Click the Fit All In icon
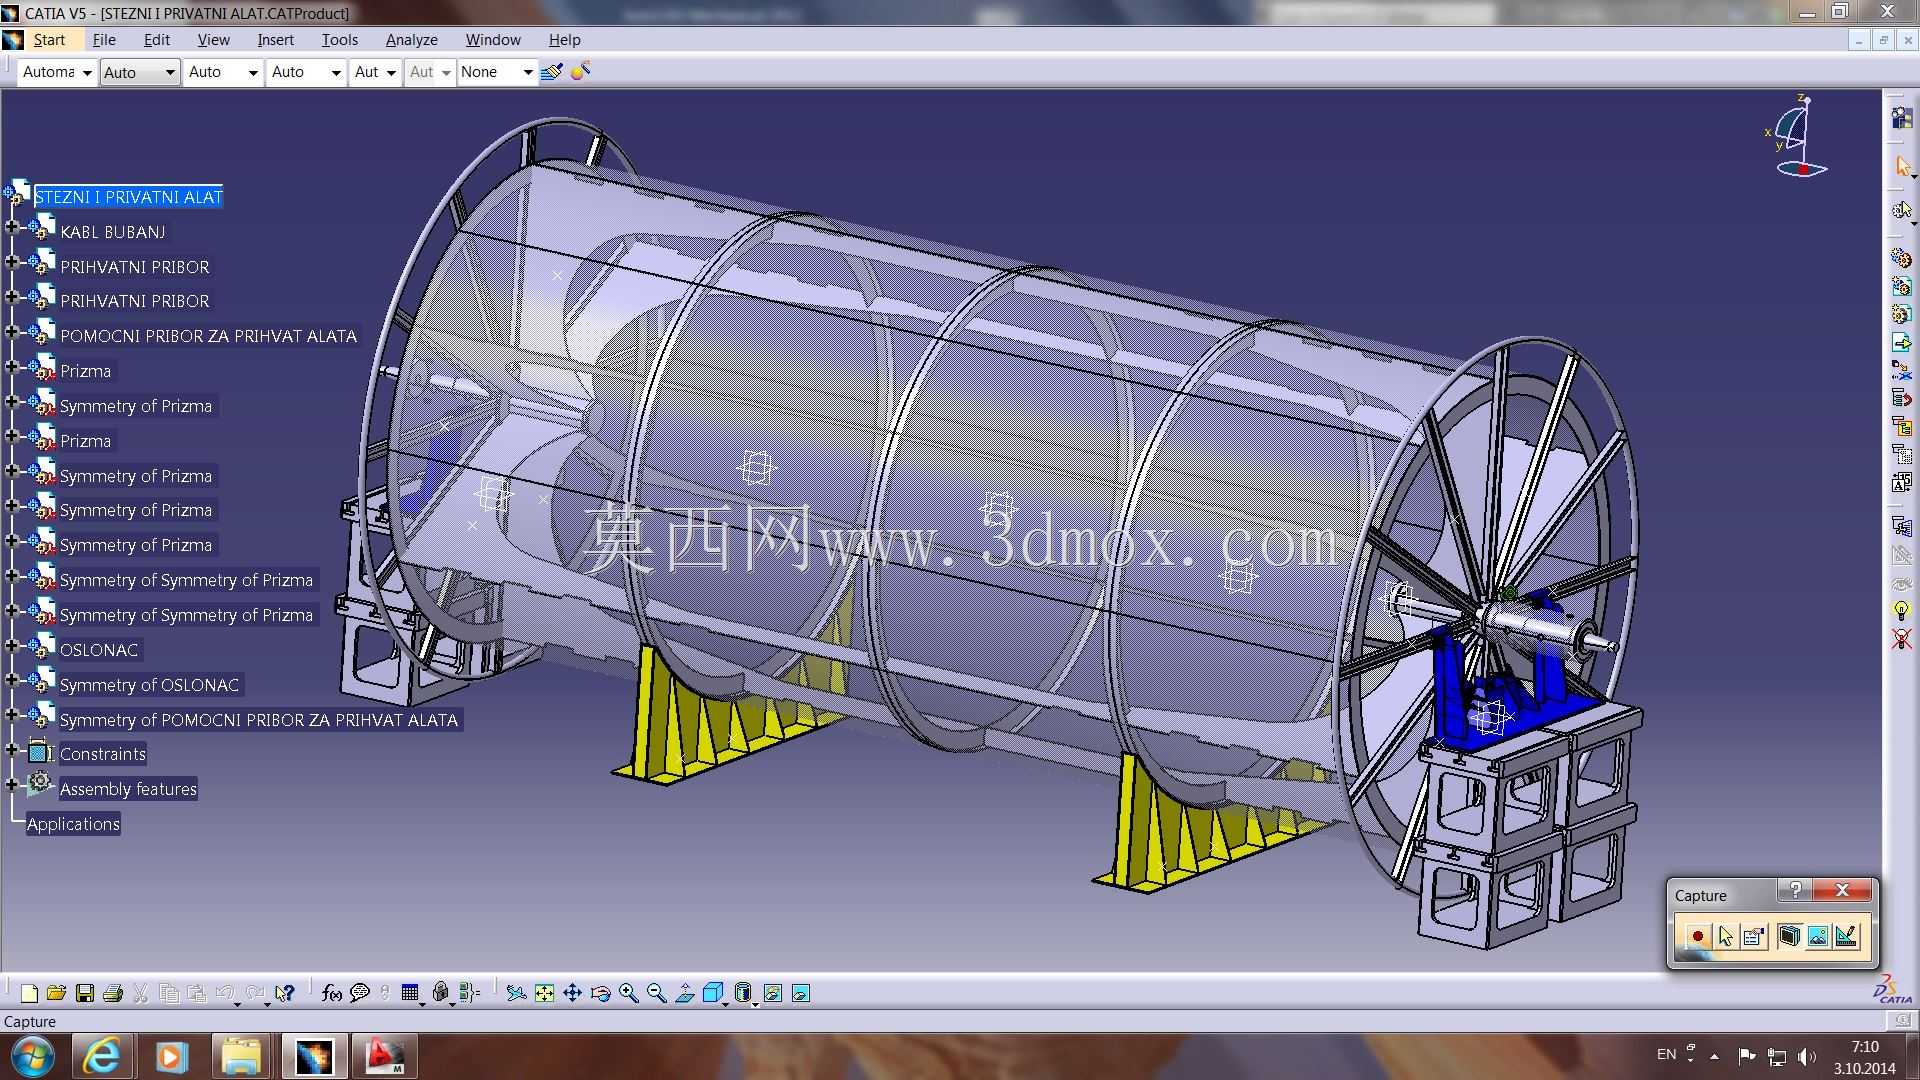 pyautogui.click(x=544, y=993)
